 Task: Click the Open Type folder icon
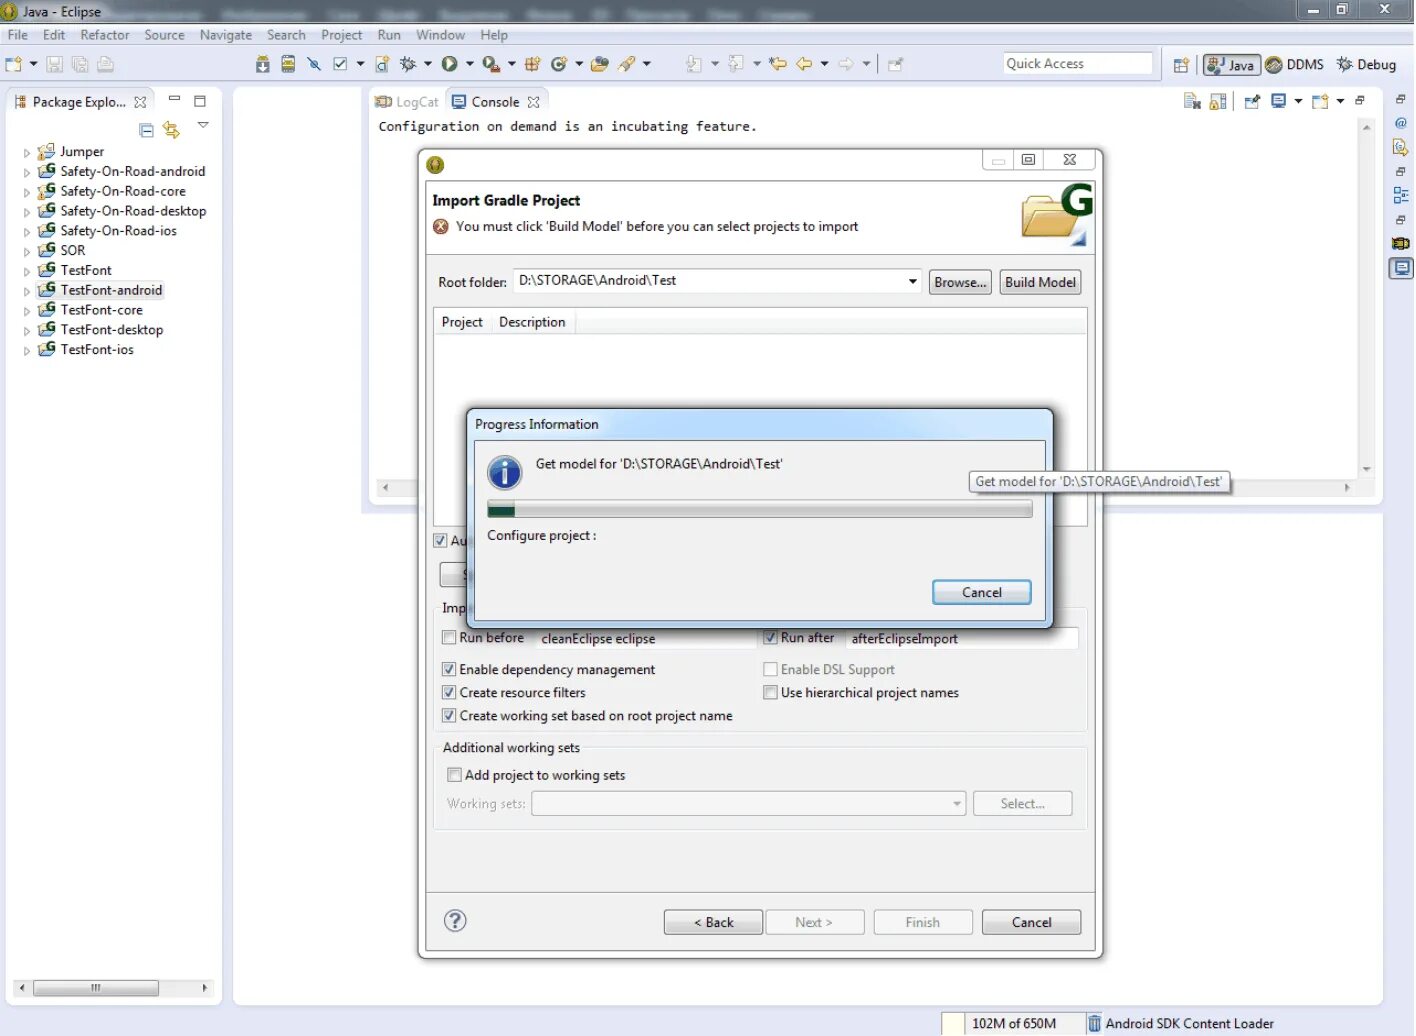[600, 64]
